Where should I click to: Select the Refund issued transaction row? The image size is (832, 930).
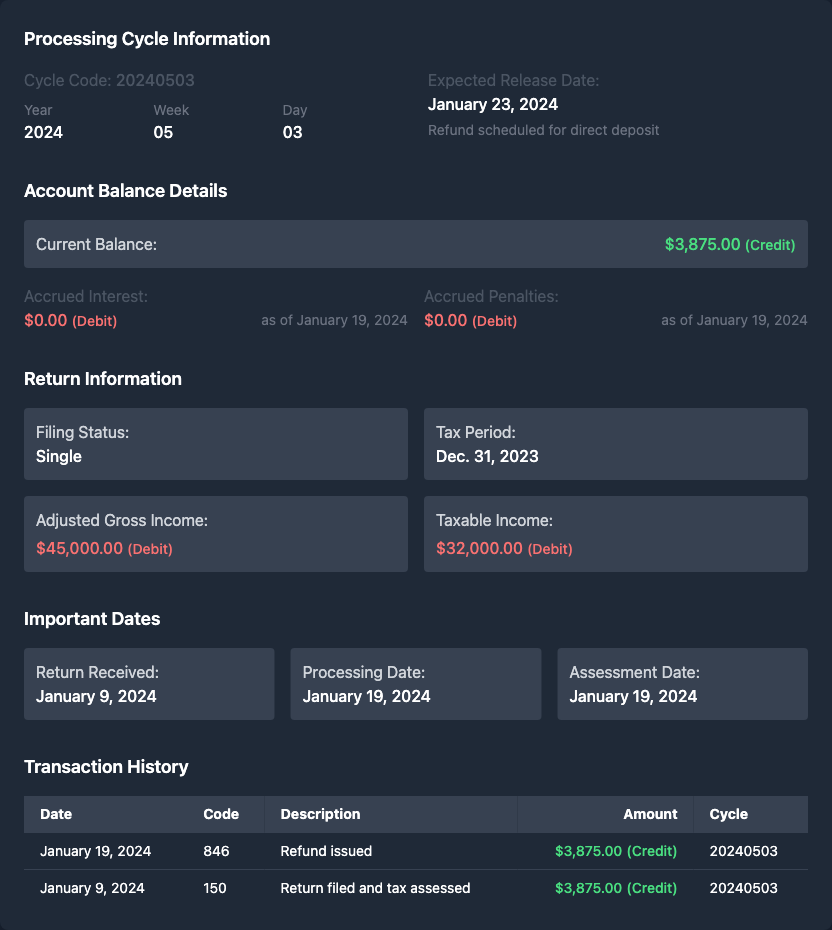coord(415,851)
